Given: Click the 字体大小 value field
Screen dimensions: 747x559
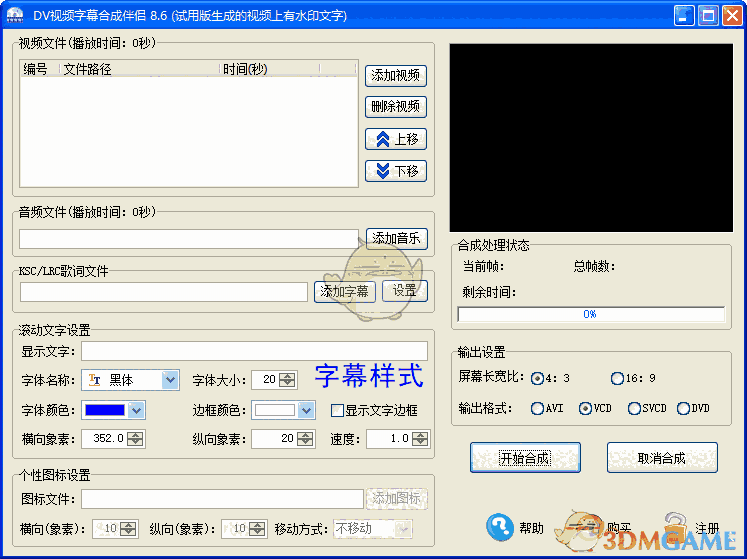Looking at the screenshot, I should tap(265, 380).
